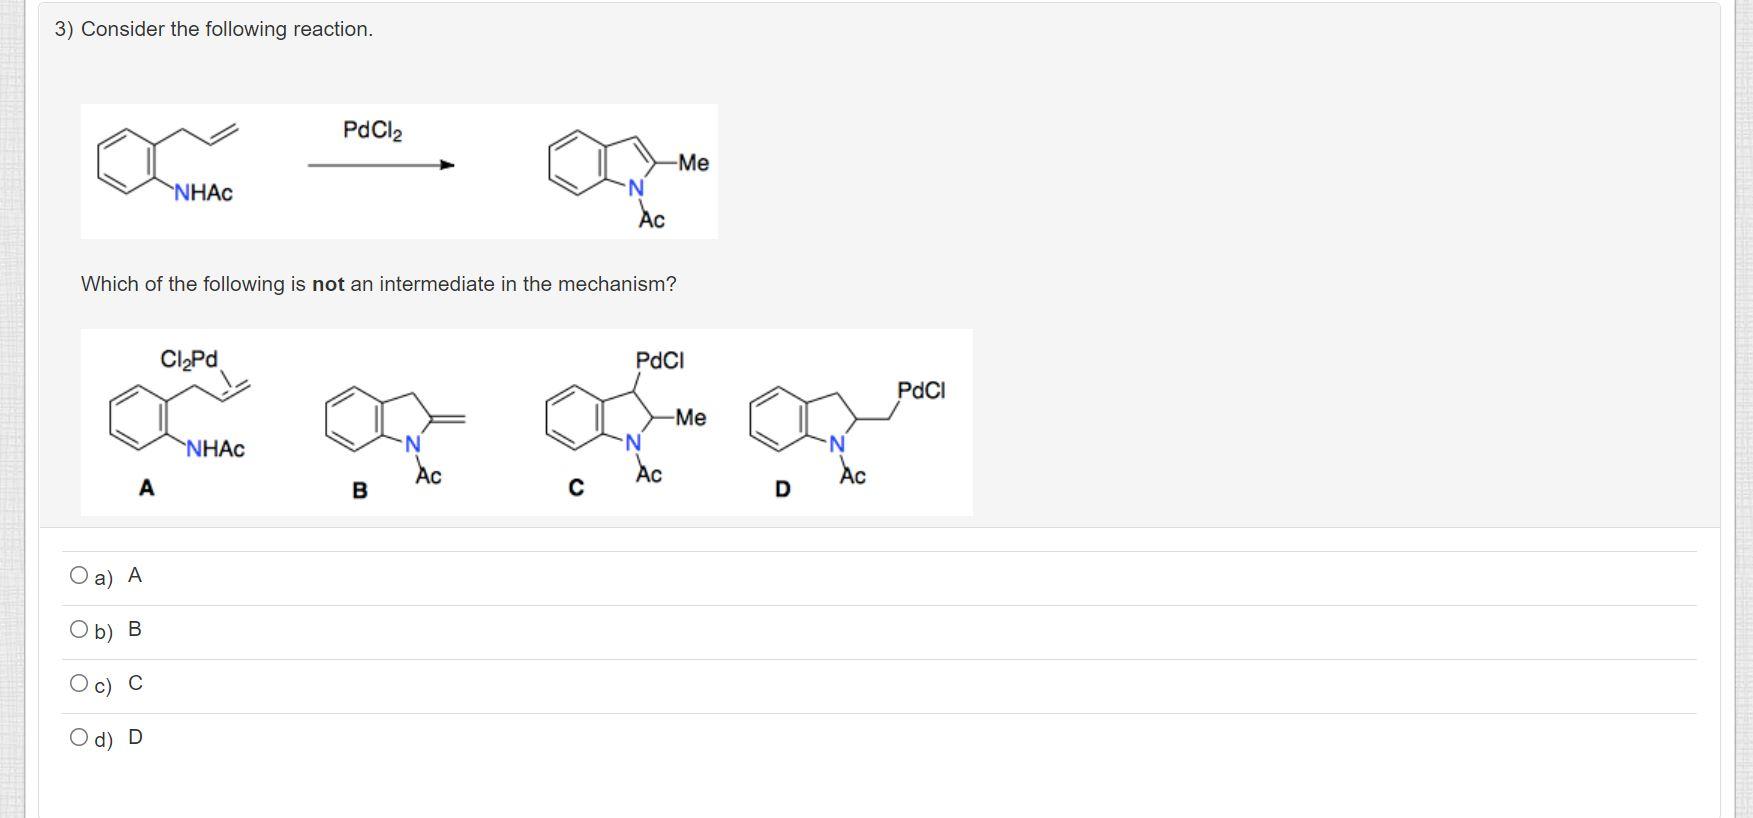The image size is (1753, 818).
Task: Select radio button for answer c) C
Action: (x=79, y=681)
